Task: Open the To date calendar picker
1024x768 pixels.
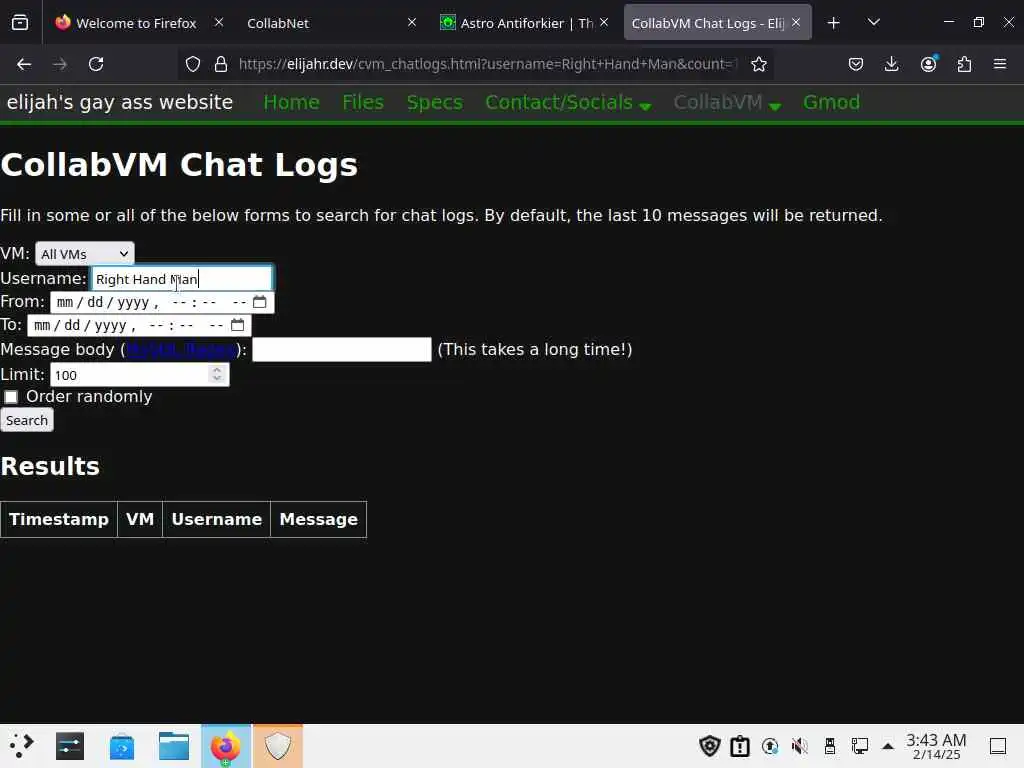Action: [x=237, y=325]
